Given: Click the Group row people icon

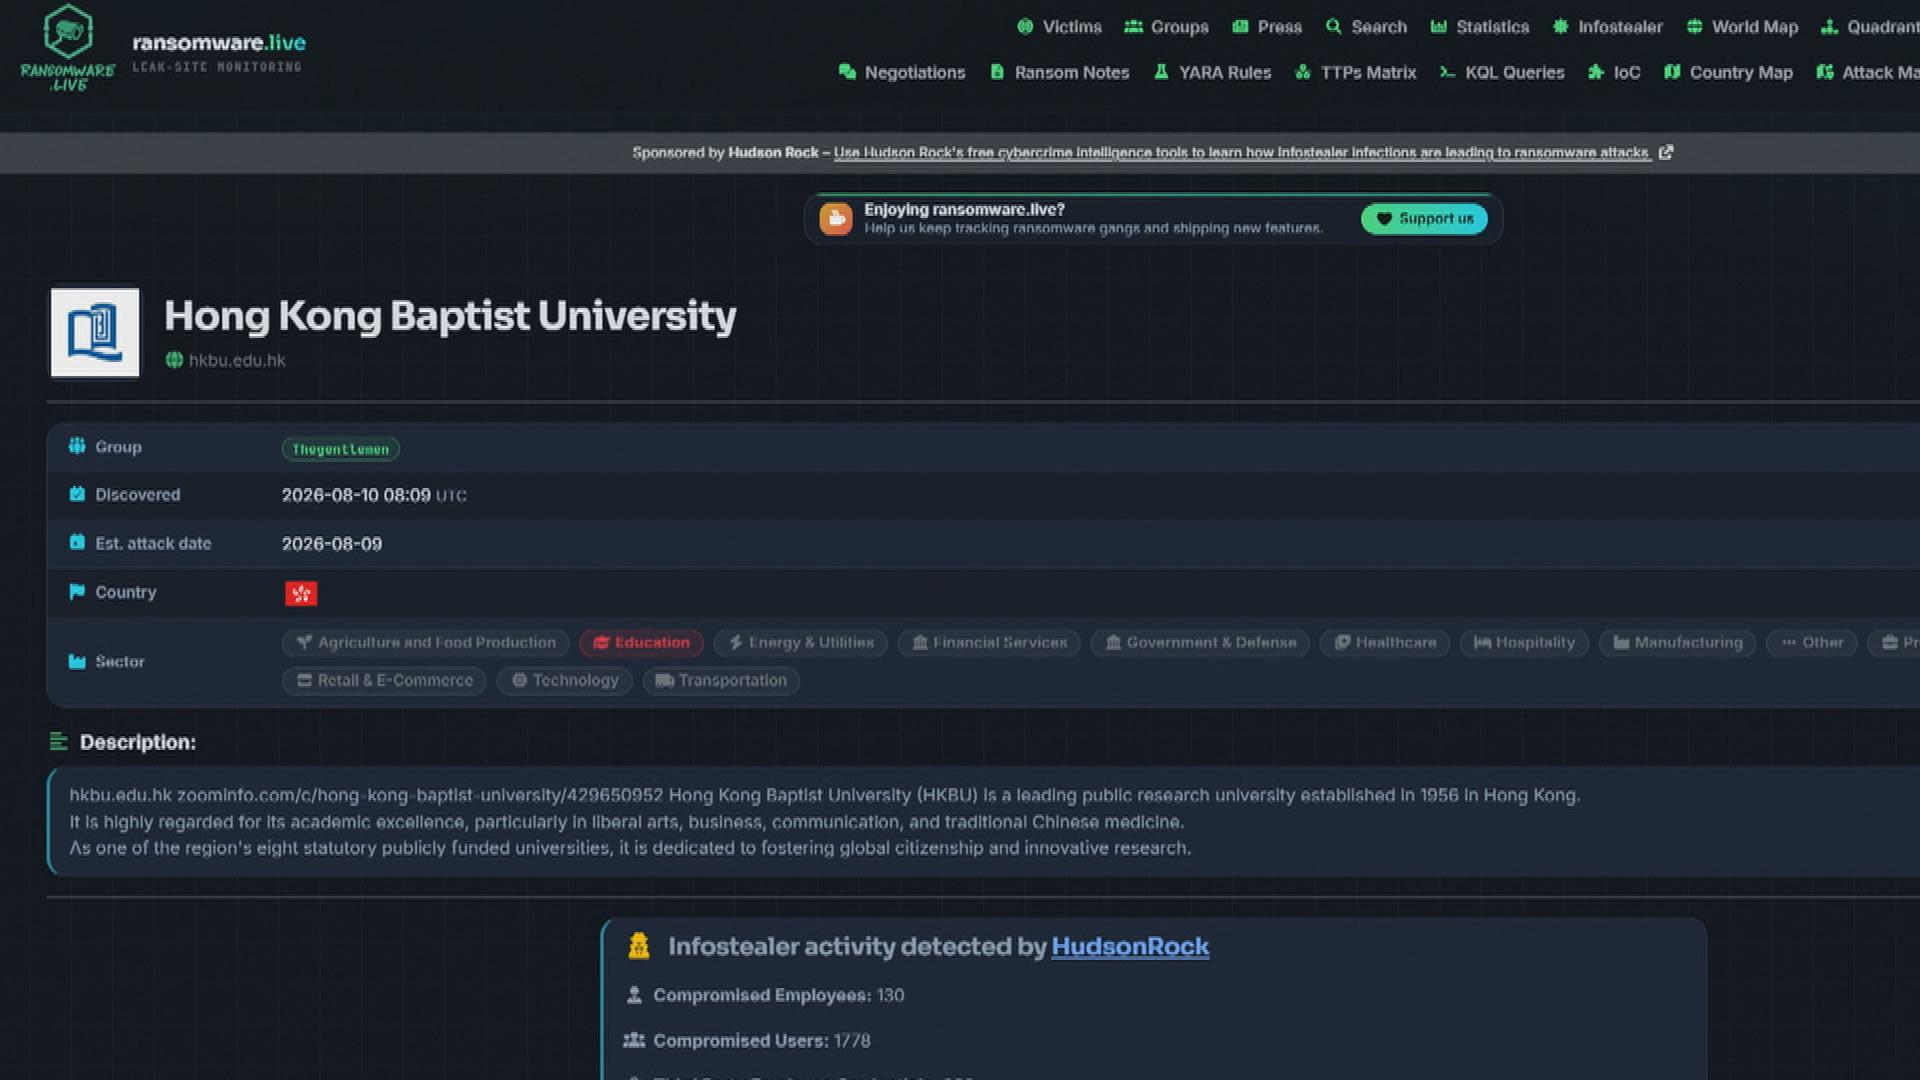Looking at the screenshot, I should tap(77, 446).
